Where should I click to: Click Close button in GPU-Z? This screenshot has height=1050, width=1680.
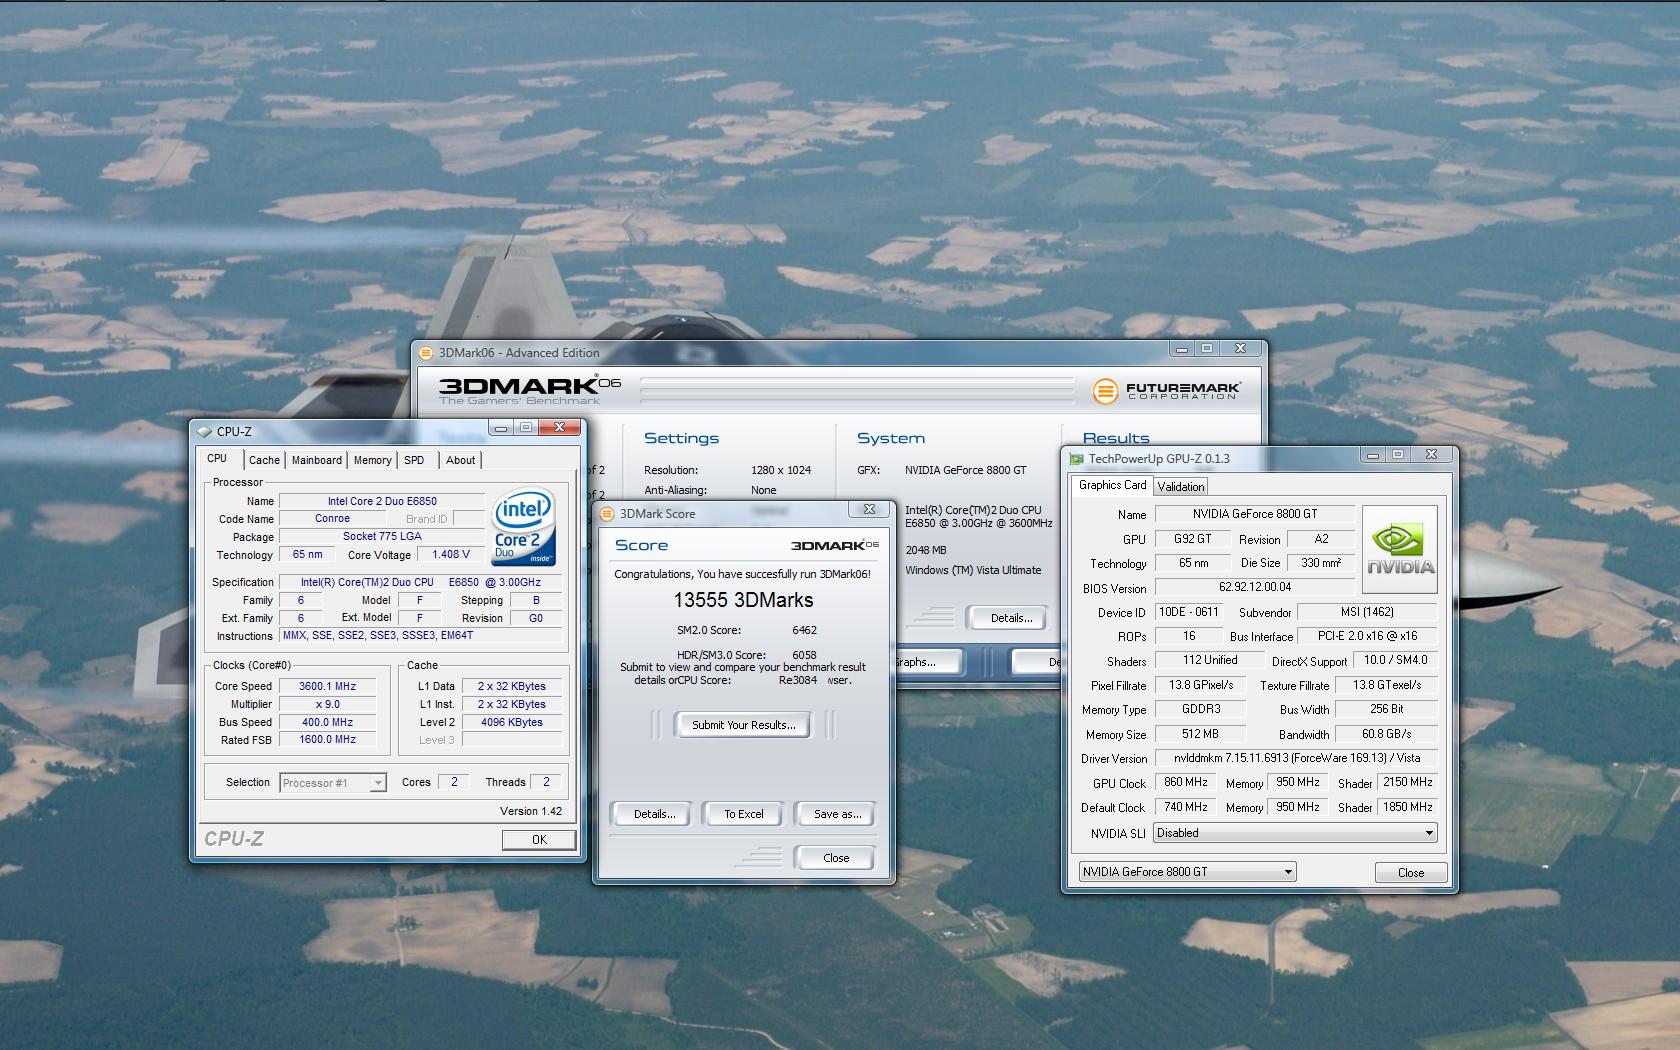(x=1411, y=873)
